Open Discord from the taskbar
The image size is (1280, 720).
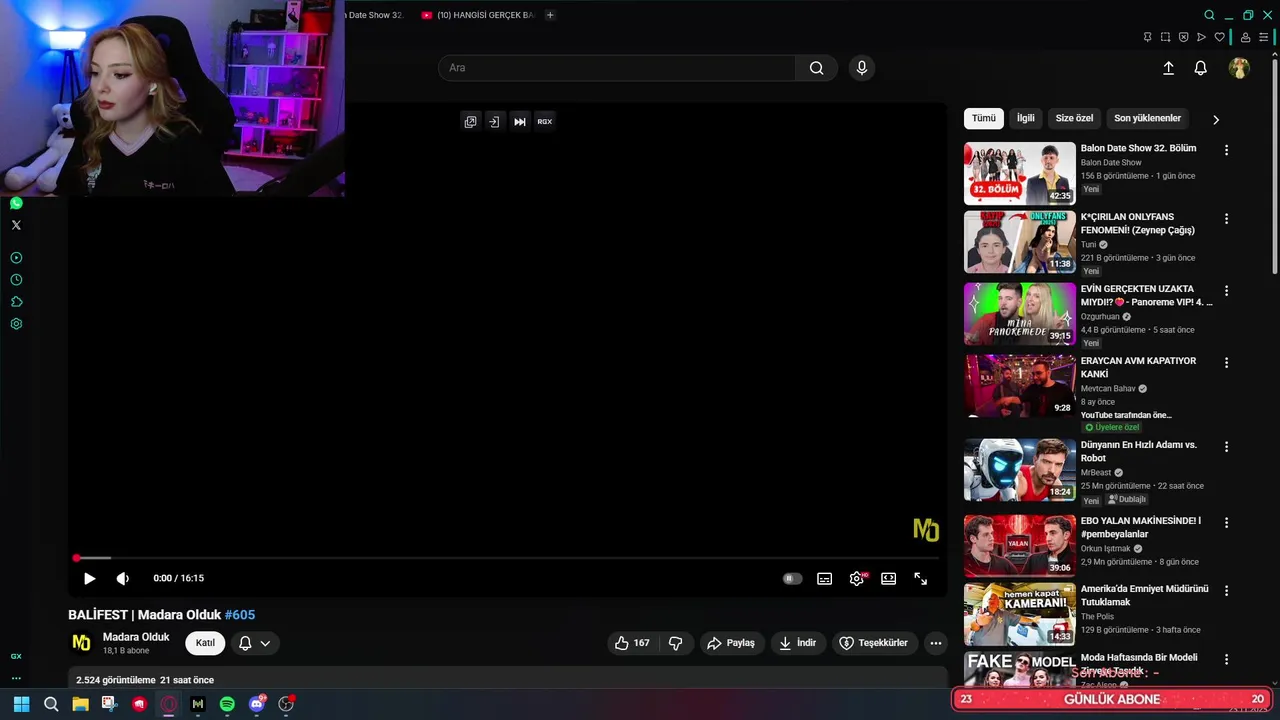click(x=257, y=704)
